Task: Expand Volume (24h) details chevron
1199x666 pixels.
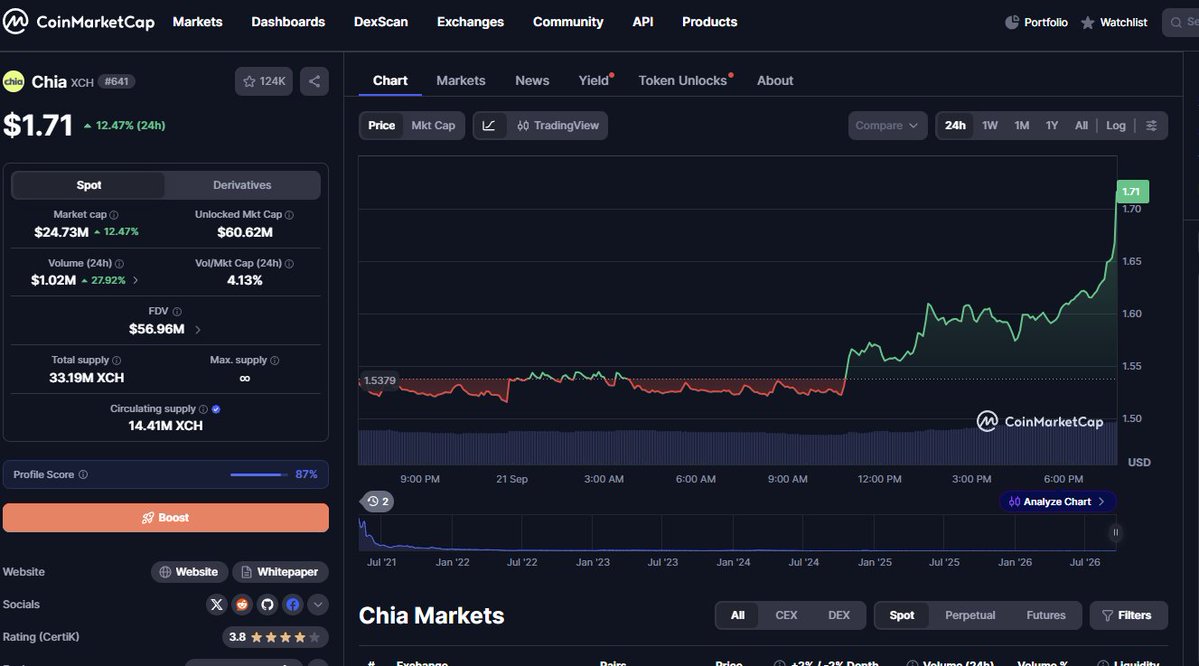Action: click(135, 281)
